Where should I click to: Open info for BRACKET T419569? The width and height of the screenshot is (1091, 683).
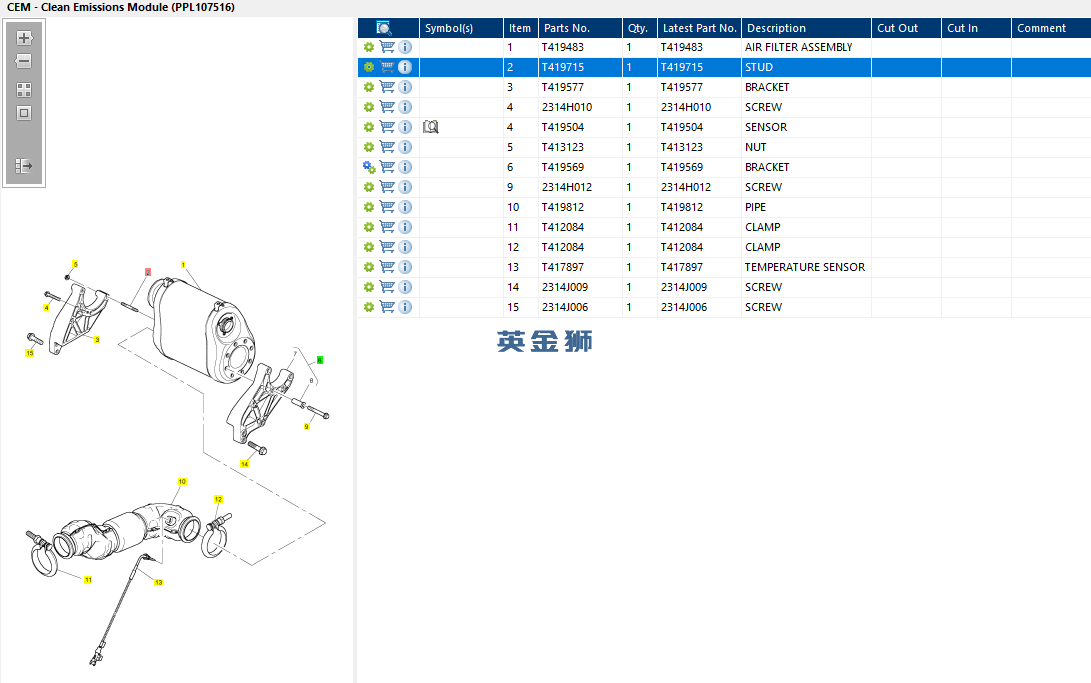(405, 167)
